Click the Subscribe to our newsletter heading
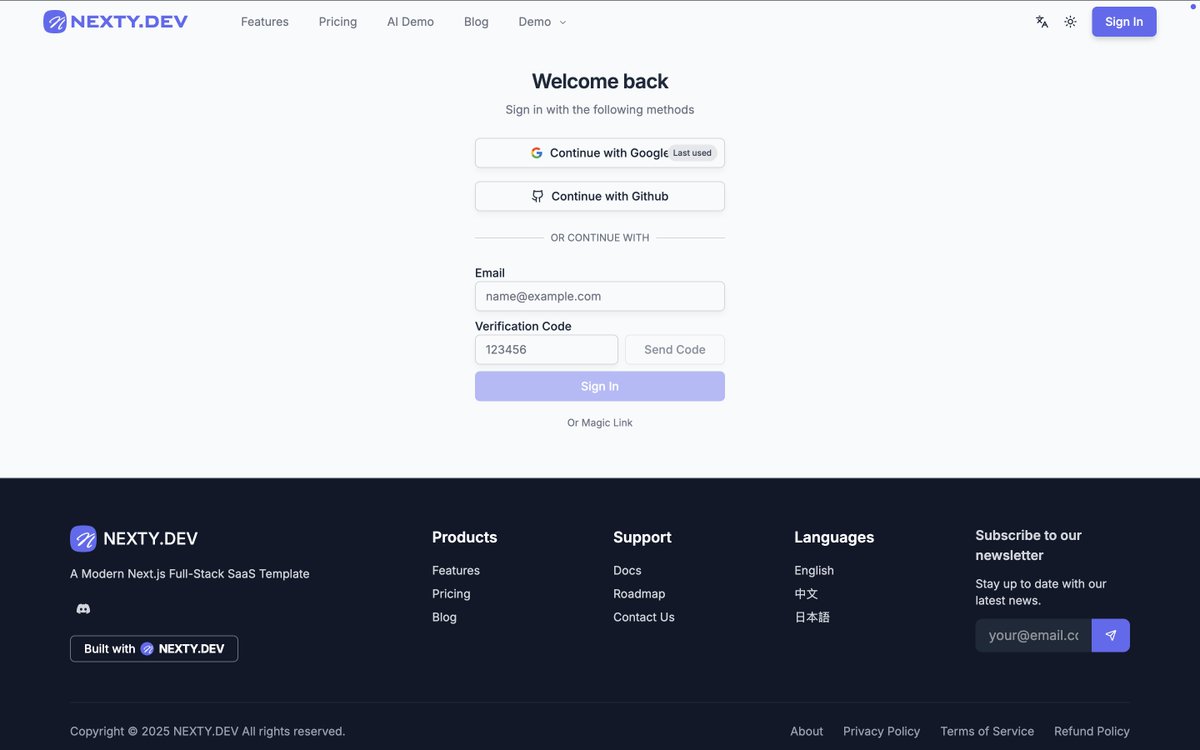Screen dimensions: 1200x750 point(1029,545)
